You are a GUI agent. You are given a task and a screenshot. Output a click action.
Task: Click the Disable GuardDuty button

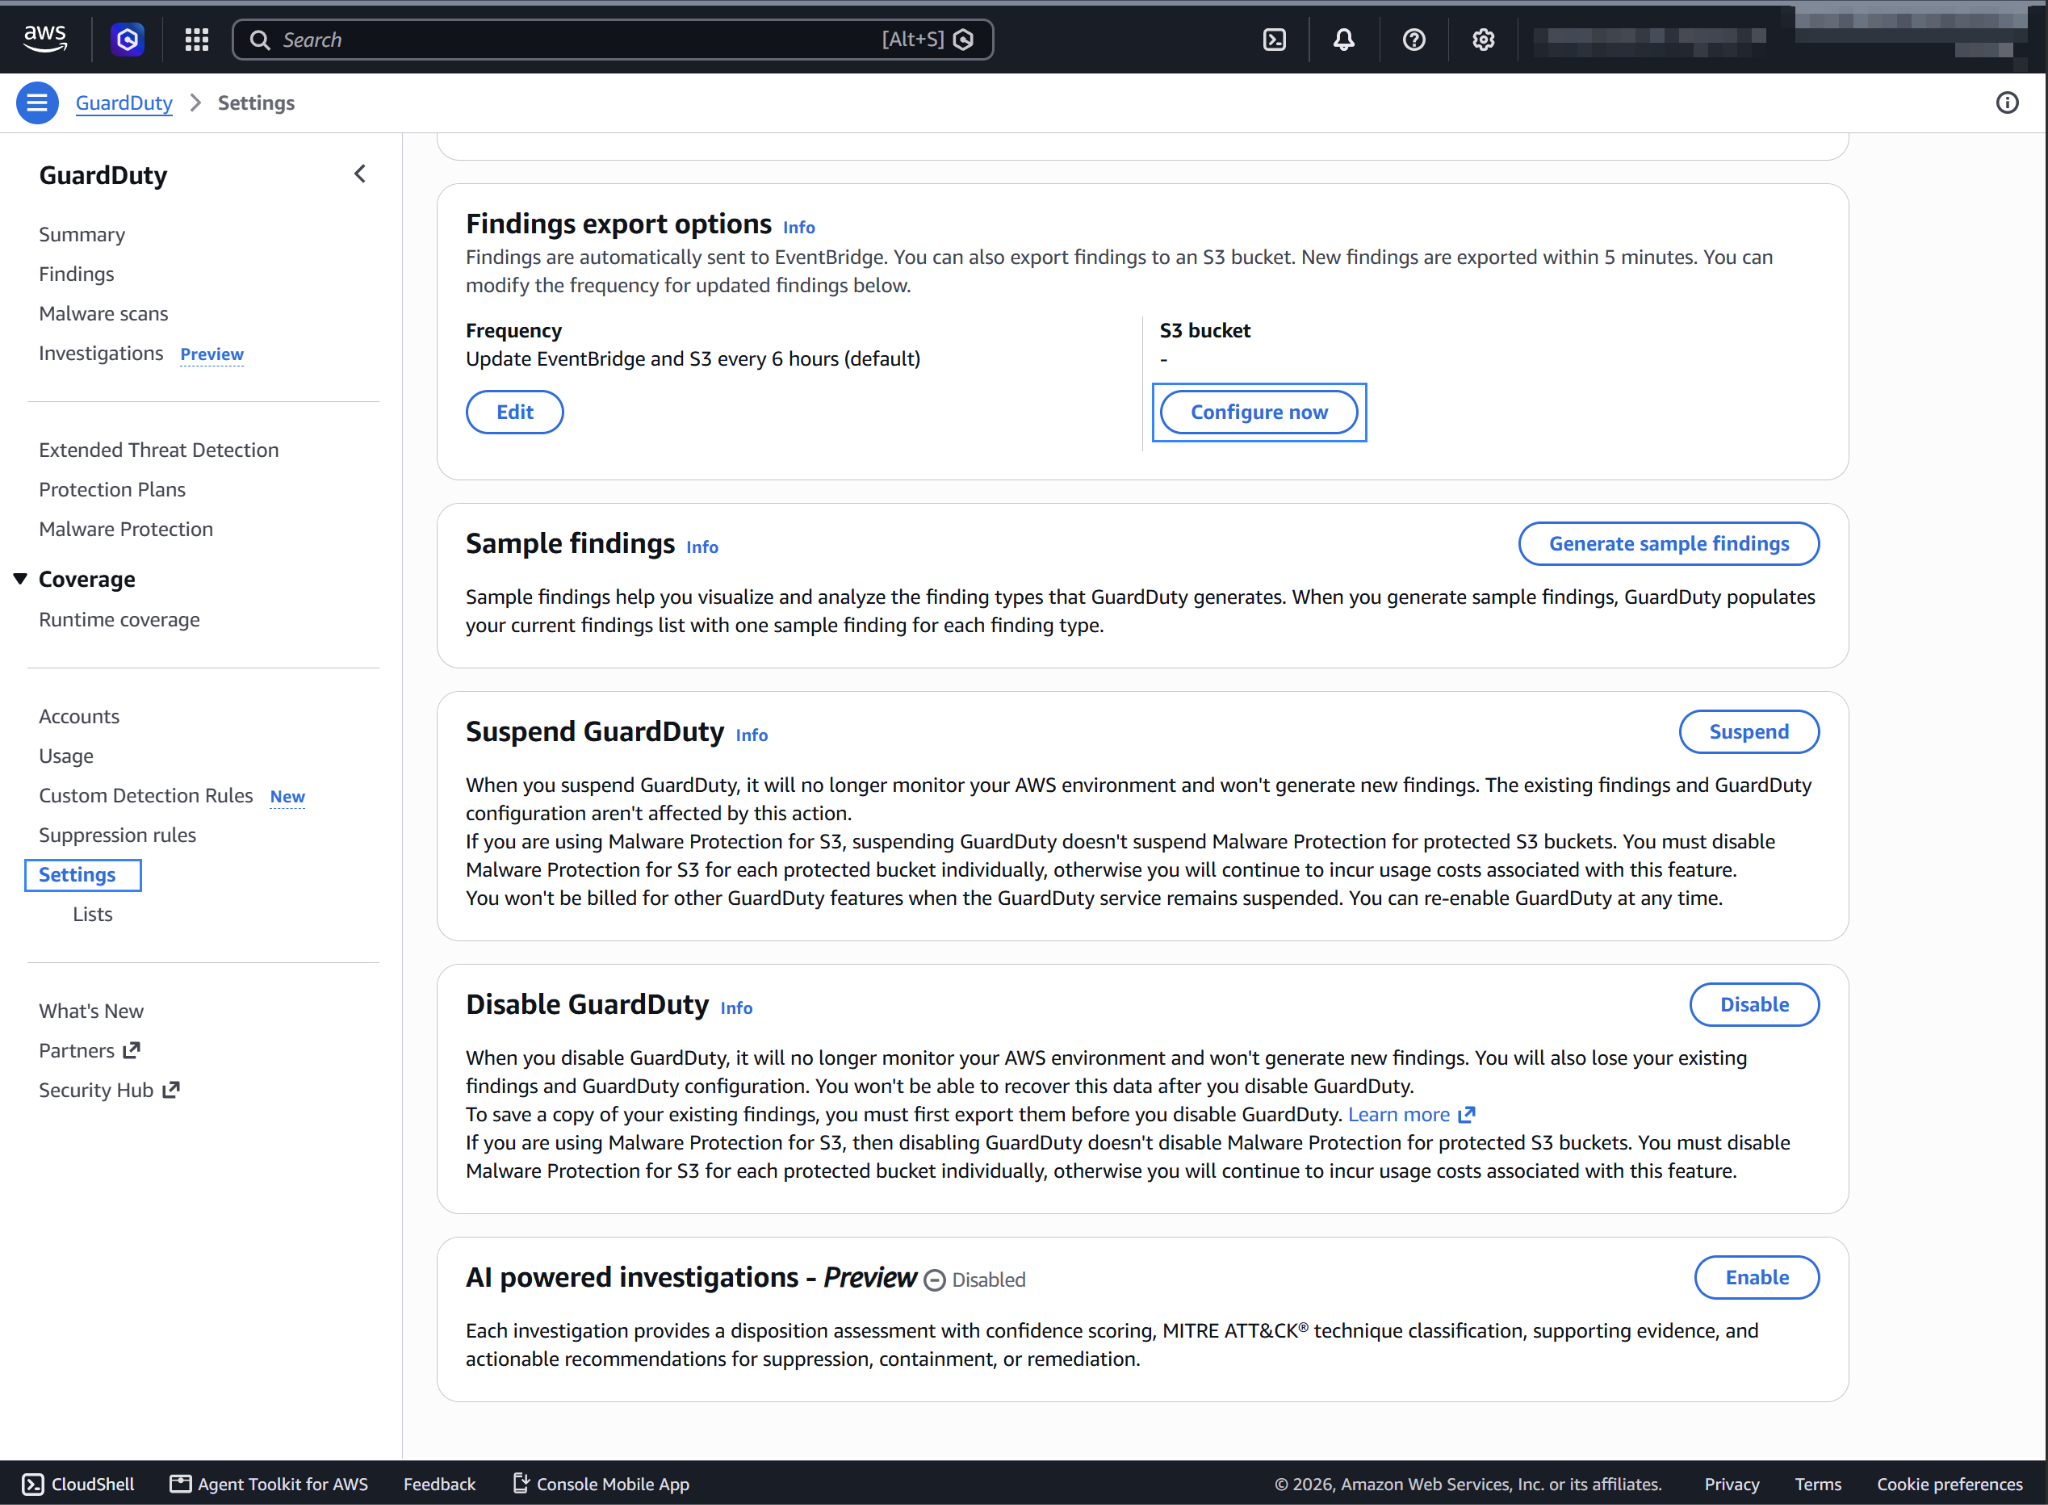(1755, 1004)
